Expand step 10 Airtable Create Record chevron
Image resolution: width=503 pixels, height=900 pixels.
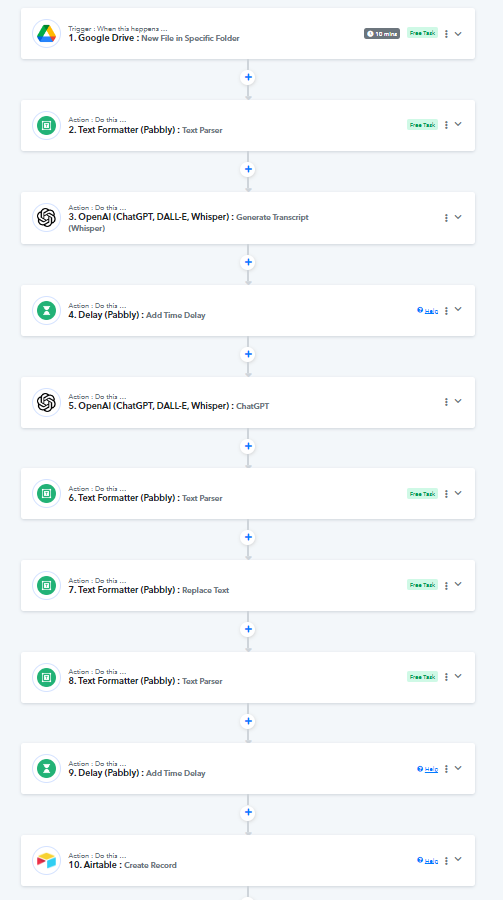click(458, 859)
